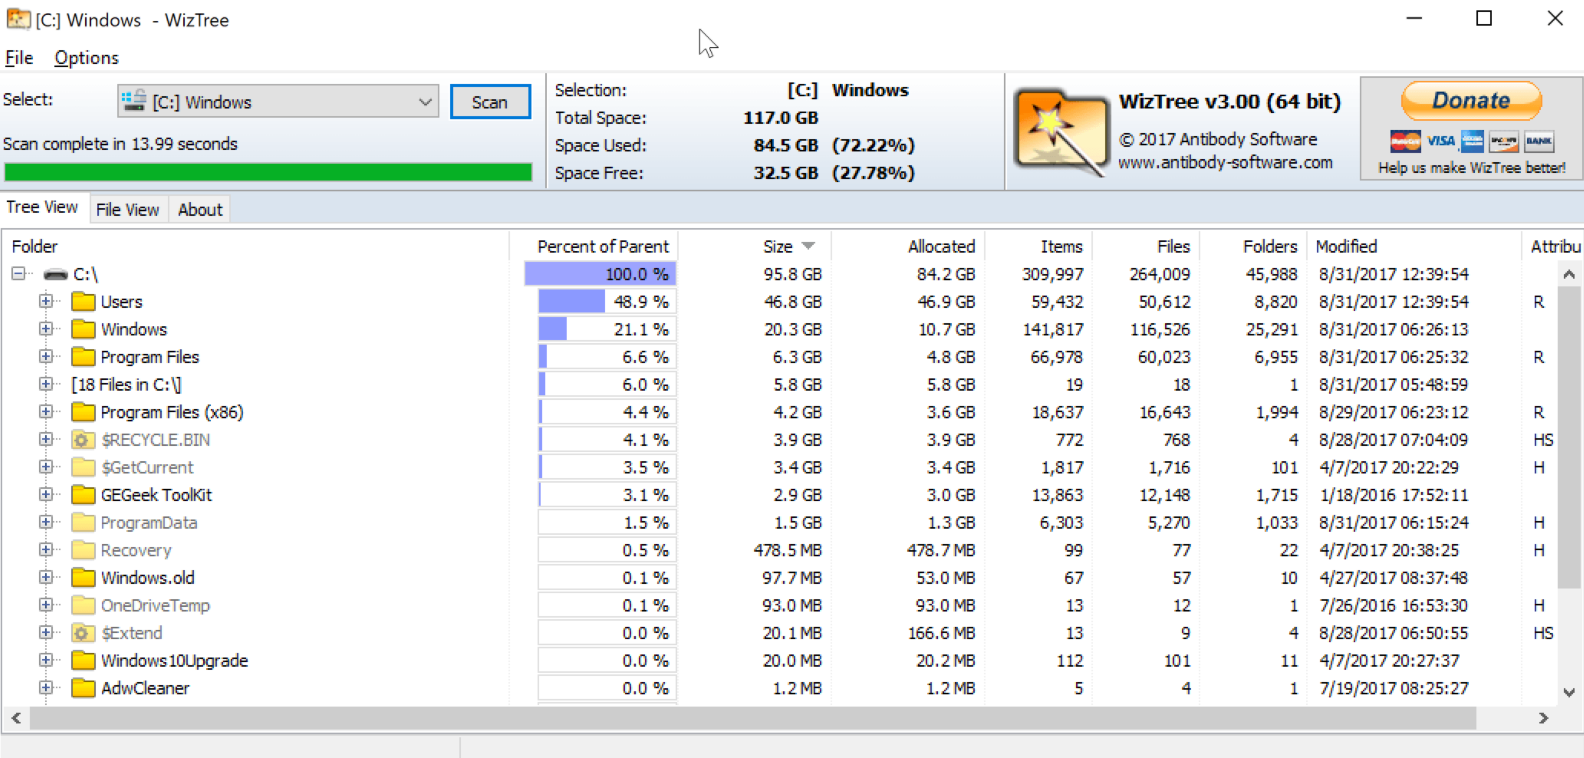Click the Windows10Upgrade folder icon

coord(84,660)
